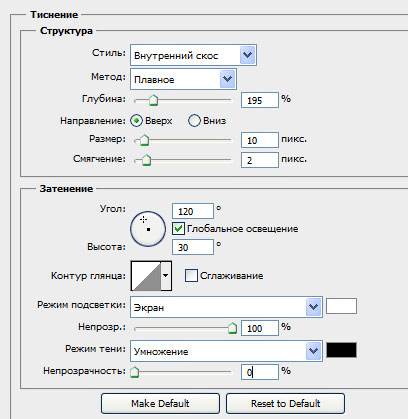Click the Высота value field showing 30

(x=193, y=247)
